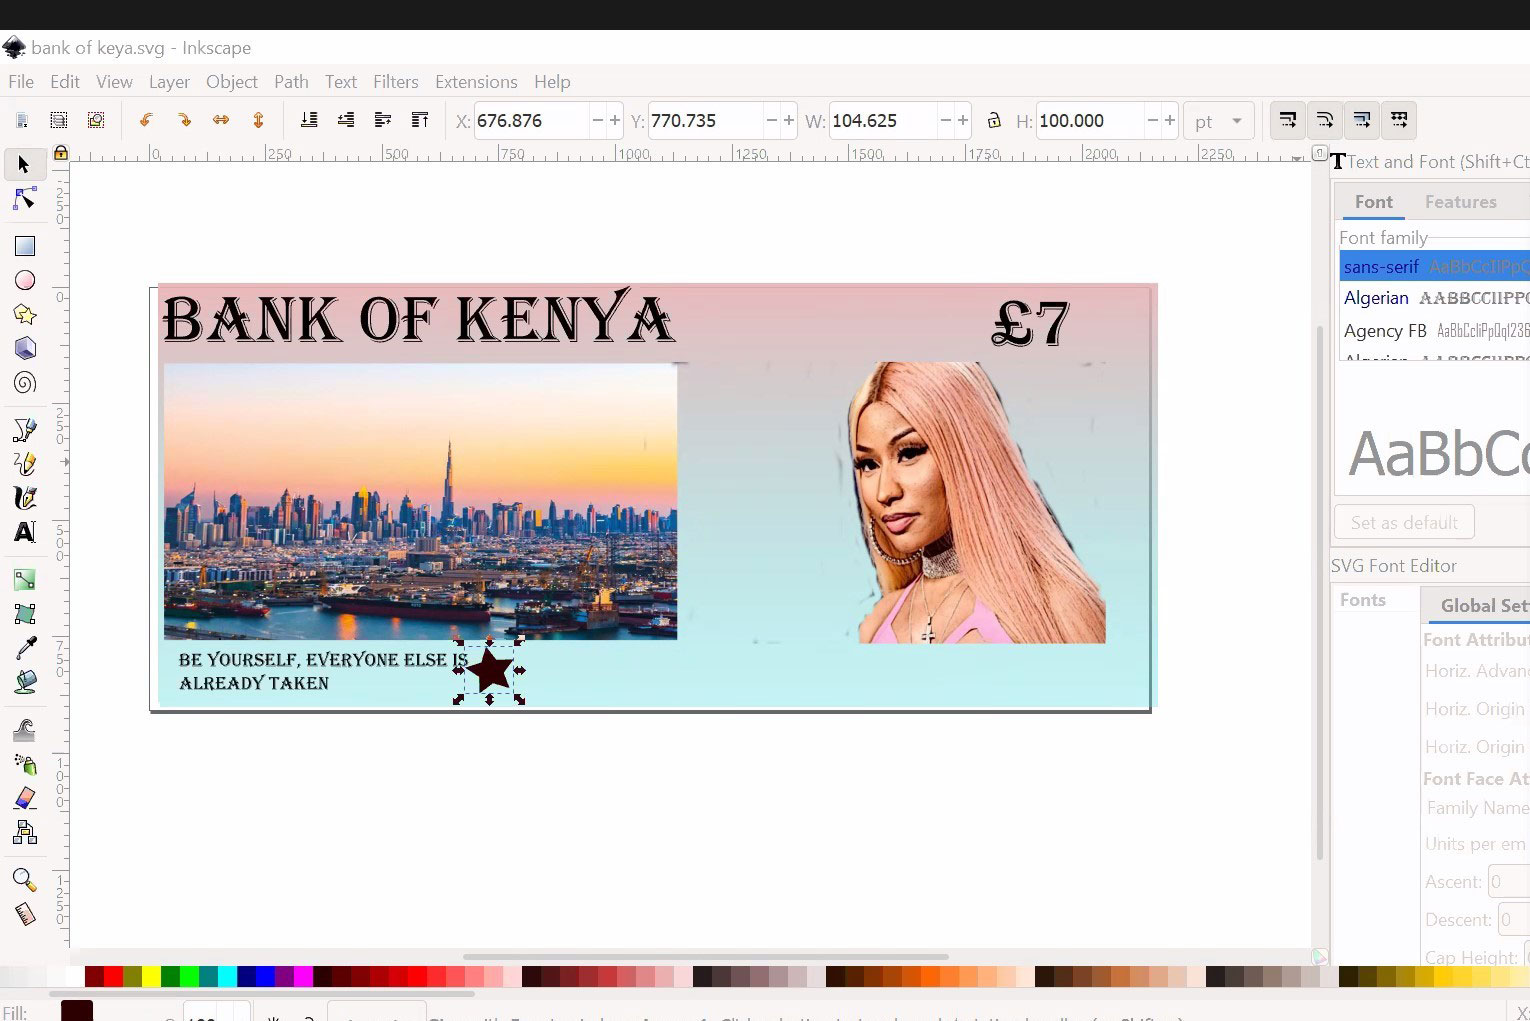Increase the X position value
This screenshot has width=1530, height=1021.
point(615,121)
